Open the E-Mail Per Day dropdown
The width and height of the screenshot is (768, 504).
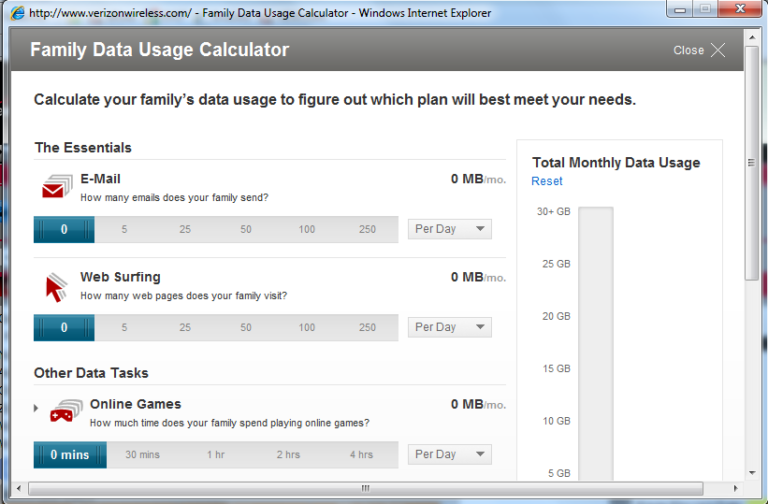(x=450, y=229)
